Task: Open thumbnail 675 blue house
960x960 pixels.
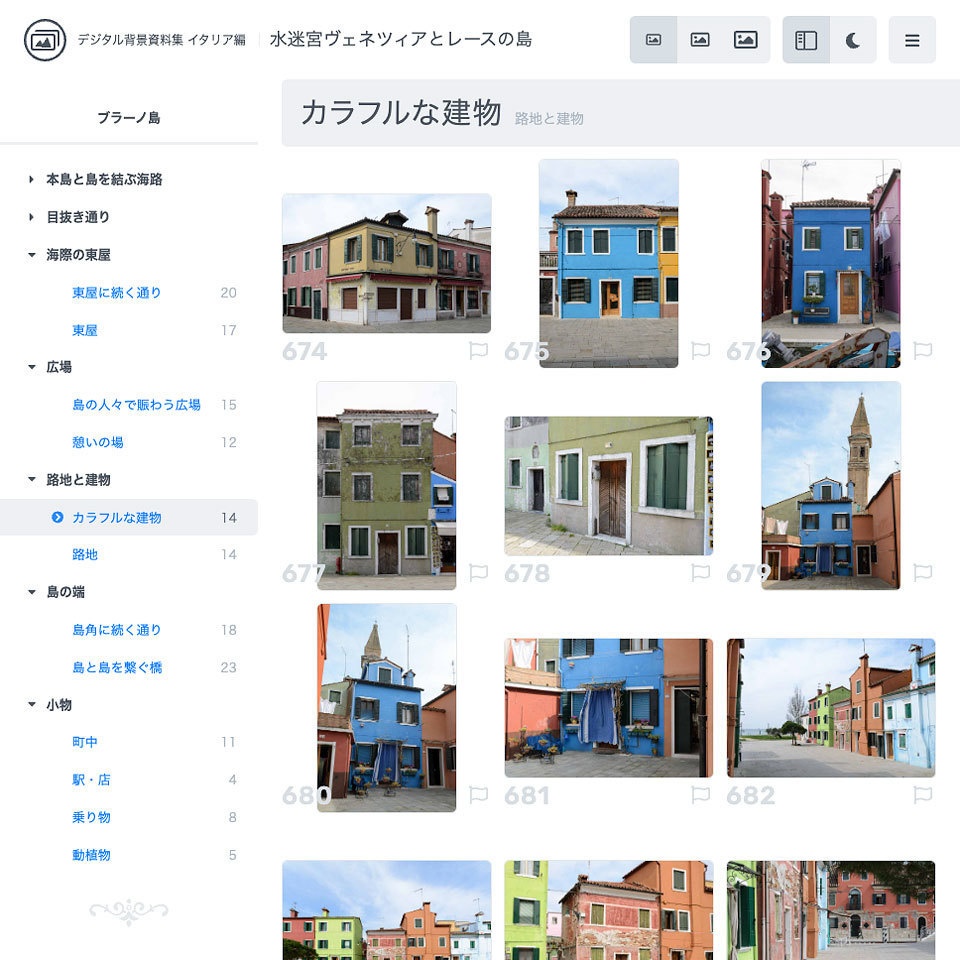Action: (x=609, y=263)
